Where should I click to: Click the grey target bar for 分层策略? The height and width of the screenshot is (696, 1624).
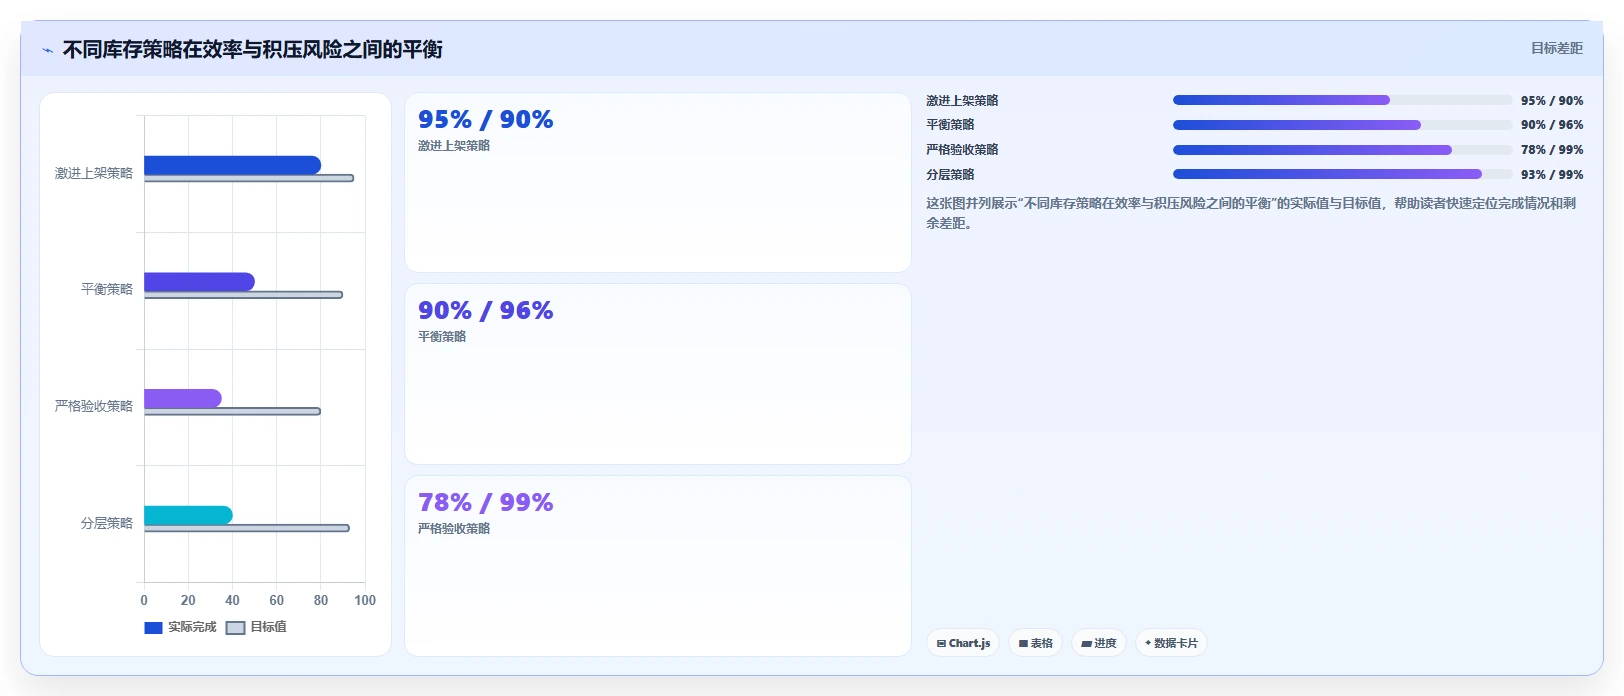tap(247, 528)
